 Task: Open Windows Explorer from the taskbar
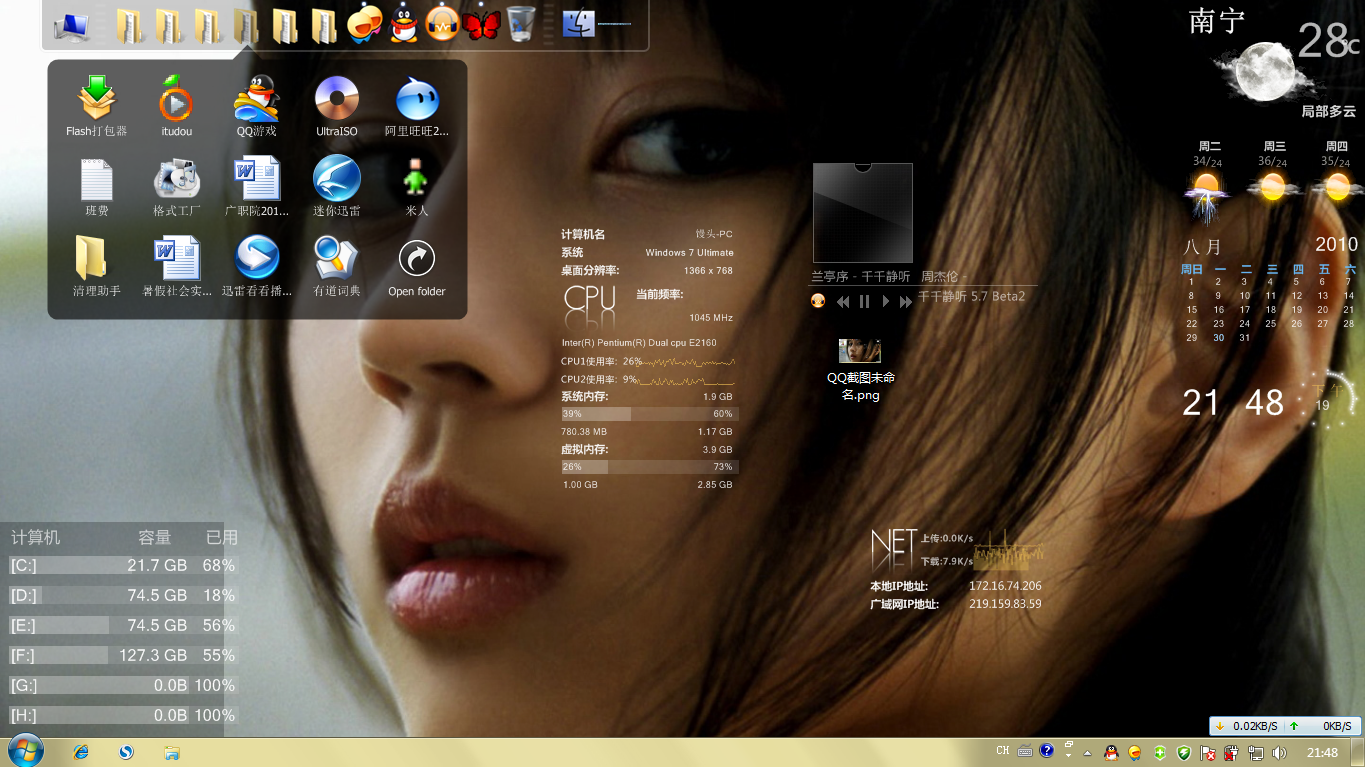[x=171, y=751]
